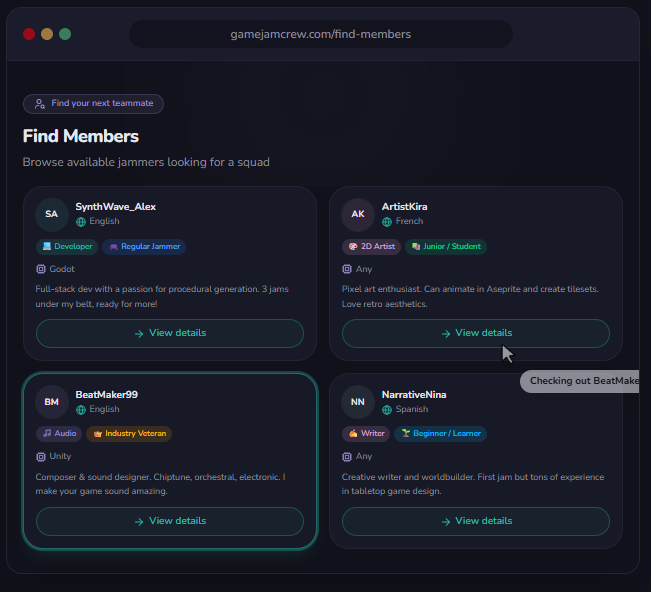View details for SynthWave_Alex
The image size is (651, 592).
(170, 333)
